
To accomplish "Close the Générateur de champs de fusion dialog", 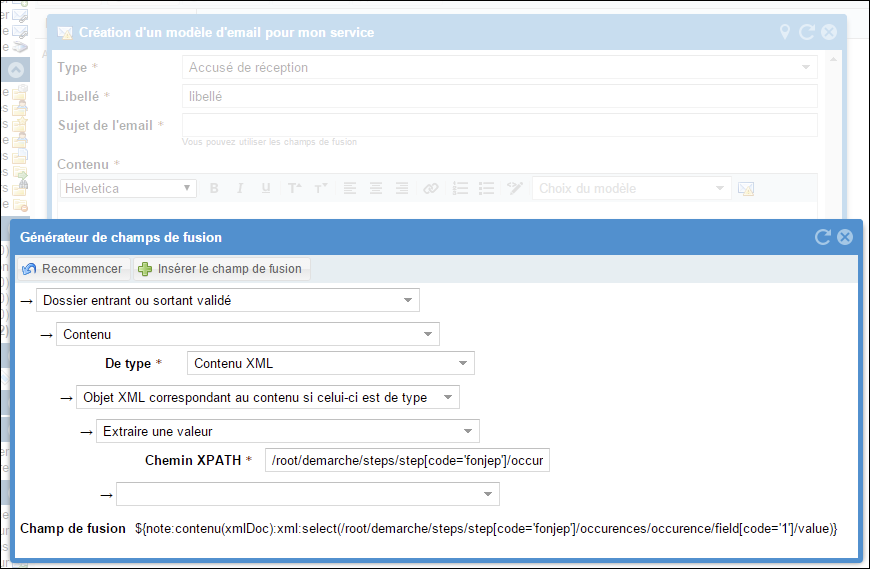I will 844,237.
